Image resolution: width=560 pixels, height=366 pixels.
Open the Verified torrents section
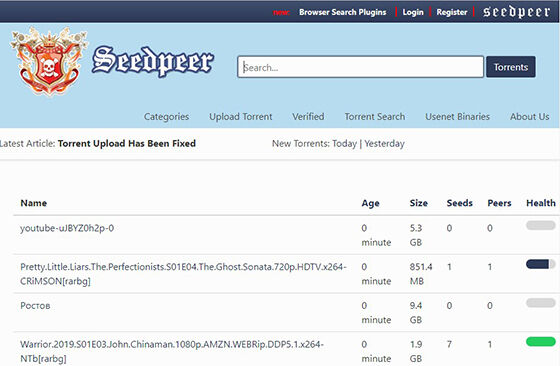308,117
